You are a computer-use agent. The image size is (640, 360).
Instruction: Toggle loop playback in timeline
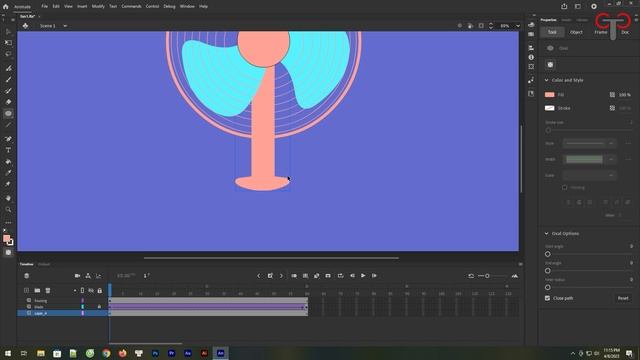pyautogui.click(x=340, y=276)
